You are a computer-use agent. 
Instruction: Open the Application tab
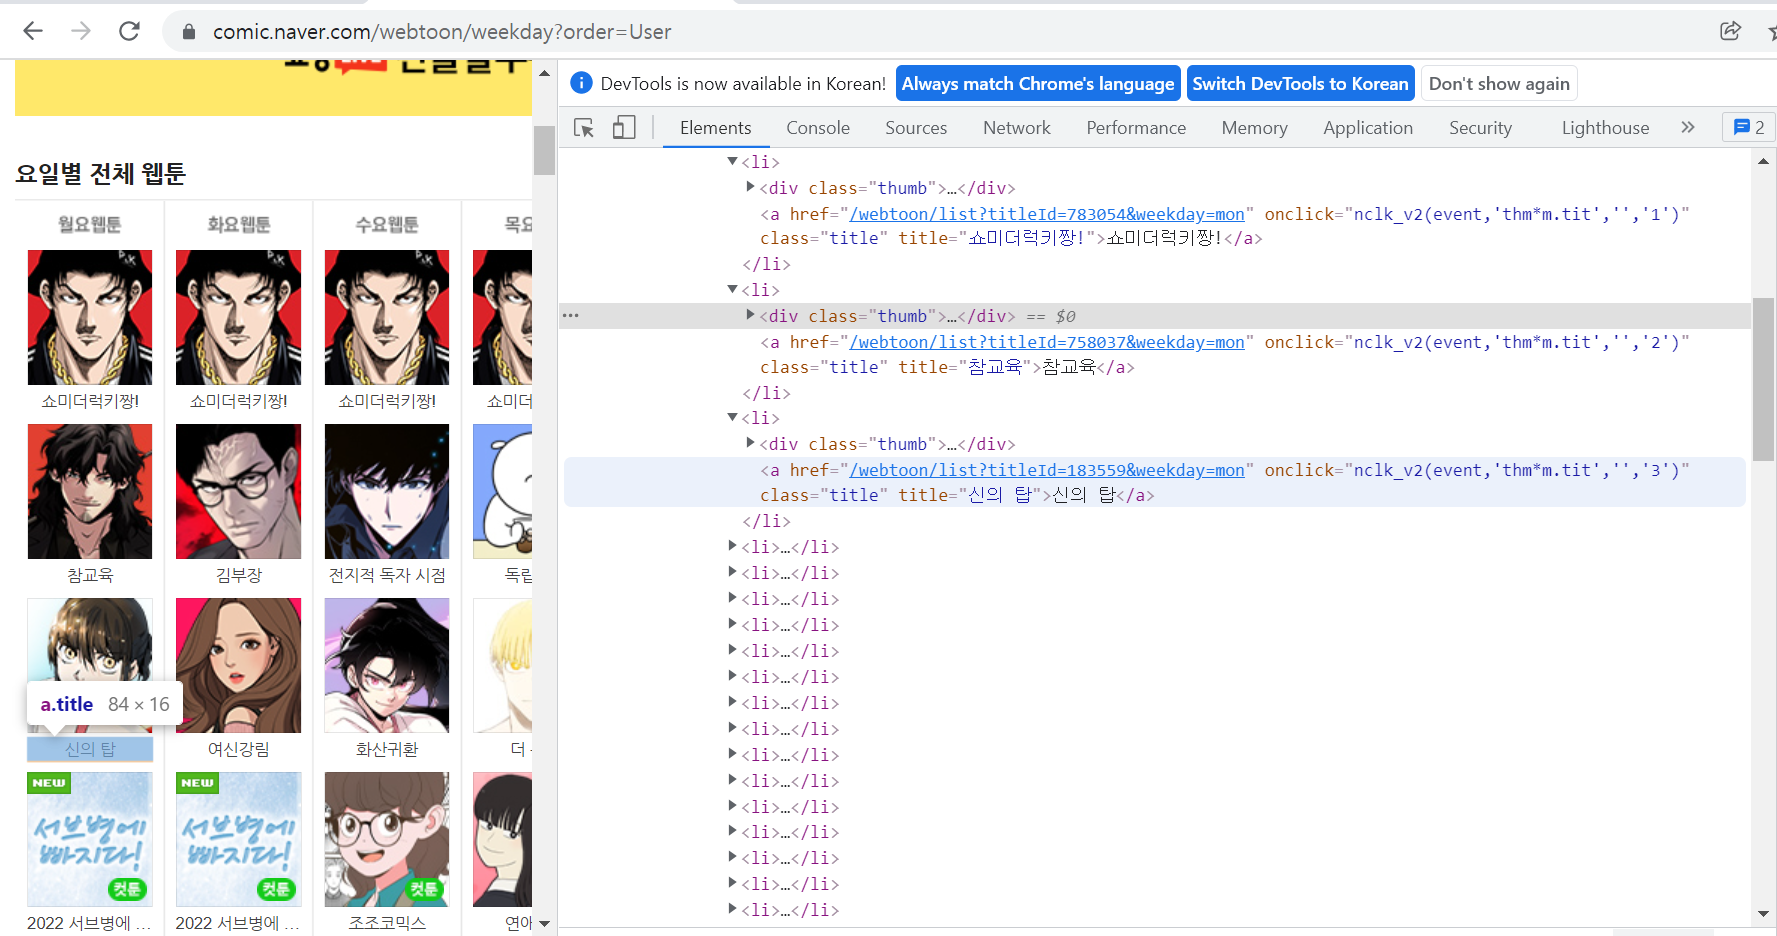[x=1368, y=128]
